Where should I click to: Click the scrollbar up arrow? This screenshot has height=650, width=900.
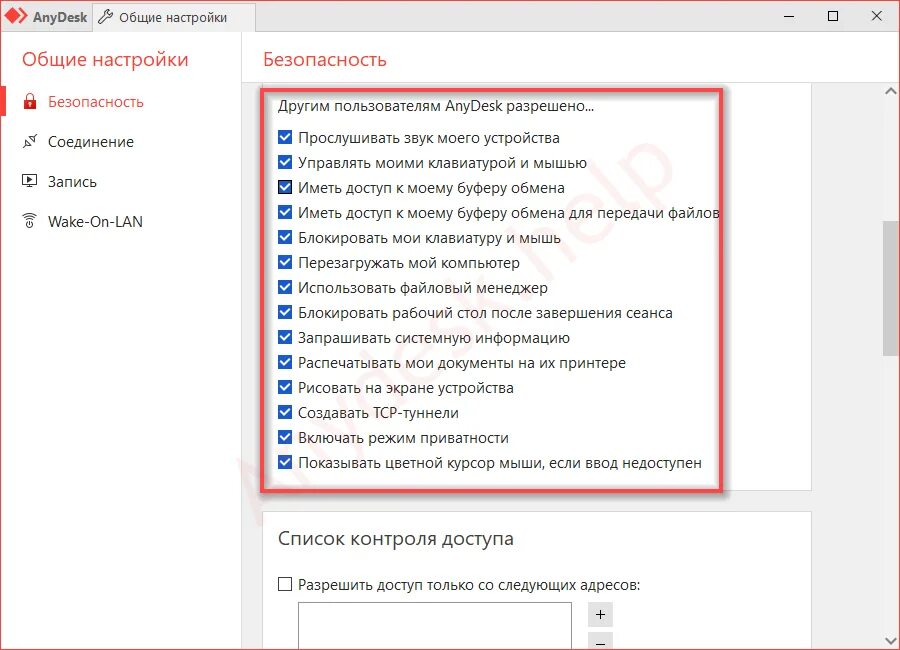(891, 91)
